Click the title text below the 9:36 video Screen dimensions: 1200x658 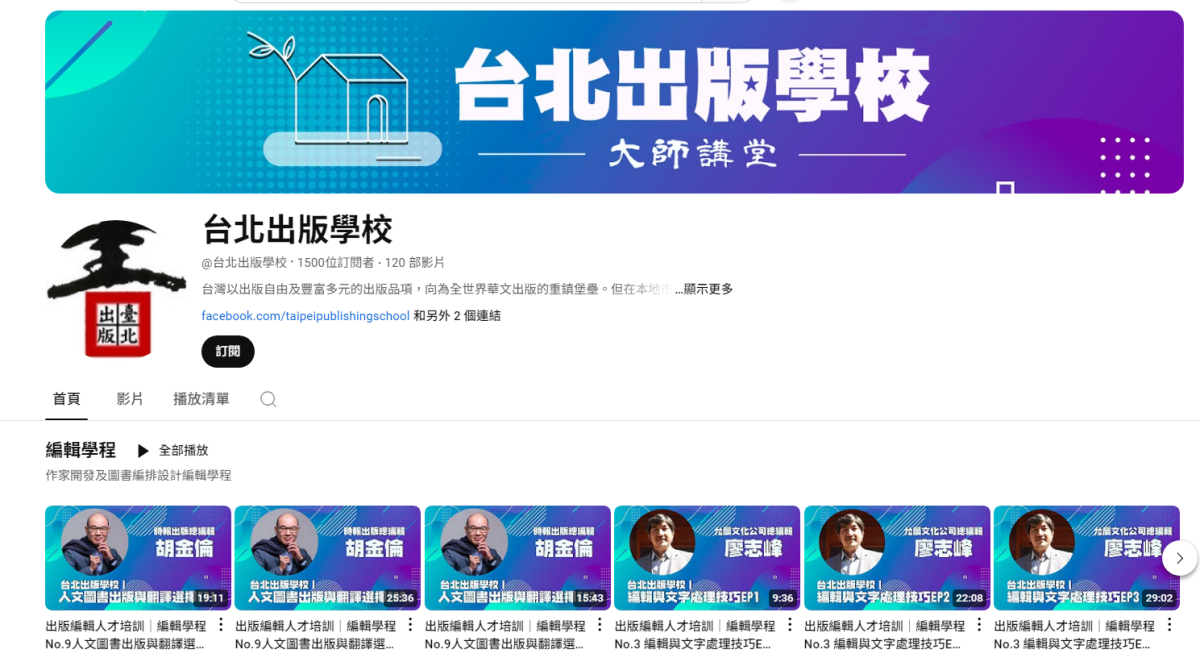(695, 635)
